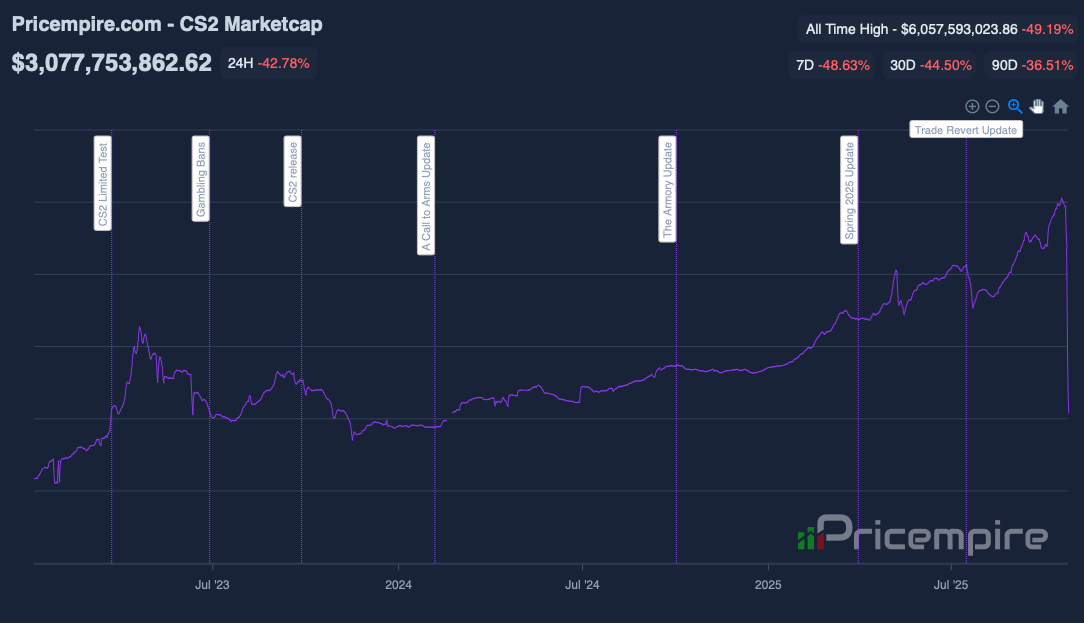The height and width of the screenshot is (623, 1084).
Task: Select the 24H change badge
Action: [x=268, y=63]
